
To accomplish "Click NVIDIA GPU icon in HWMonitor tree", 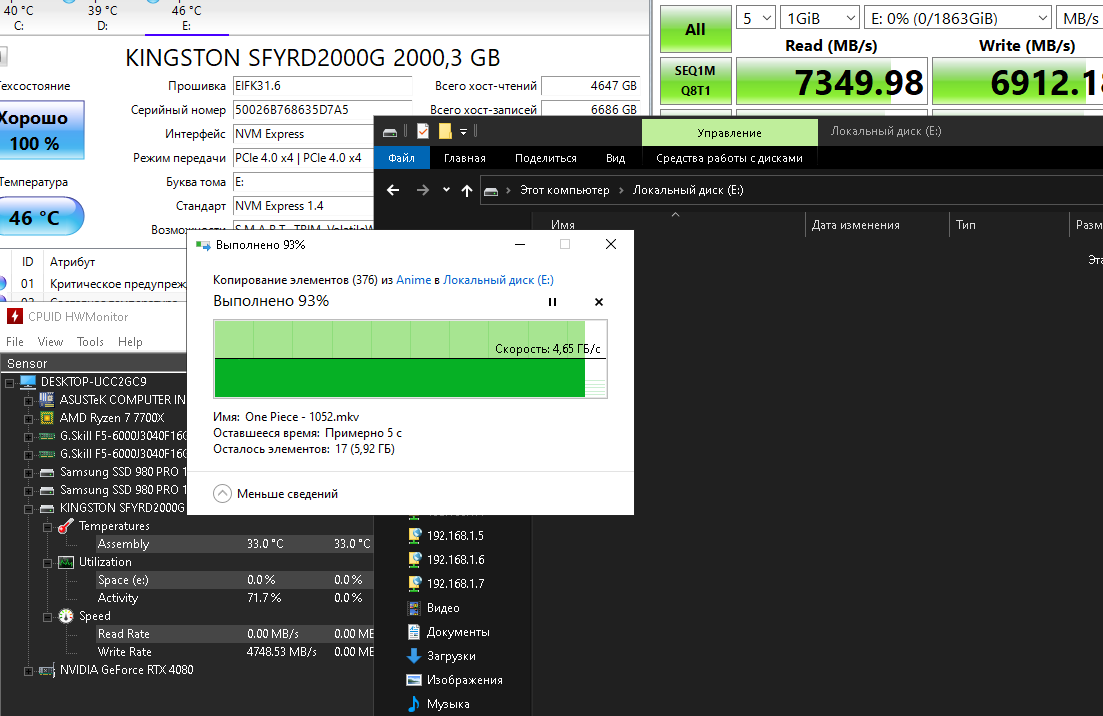I will 47,670.
